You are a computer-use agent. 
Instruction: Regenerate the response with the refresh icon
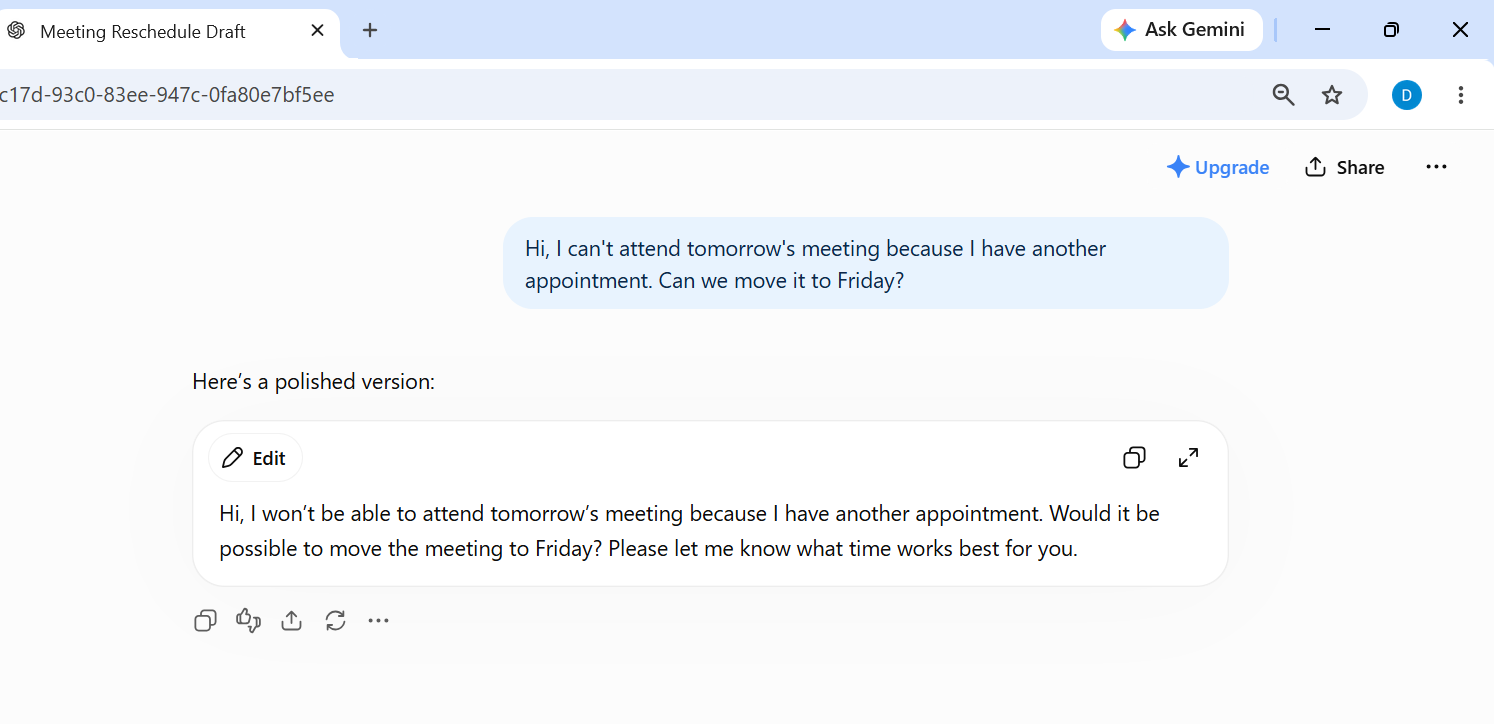pyautogui.click(x=335, y=621)
